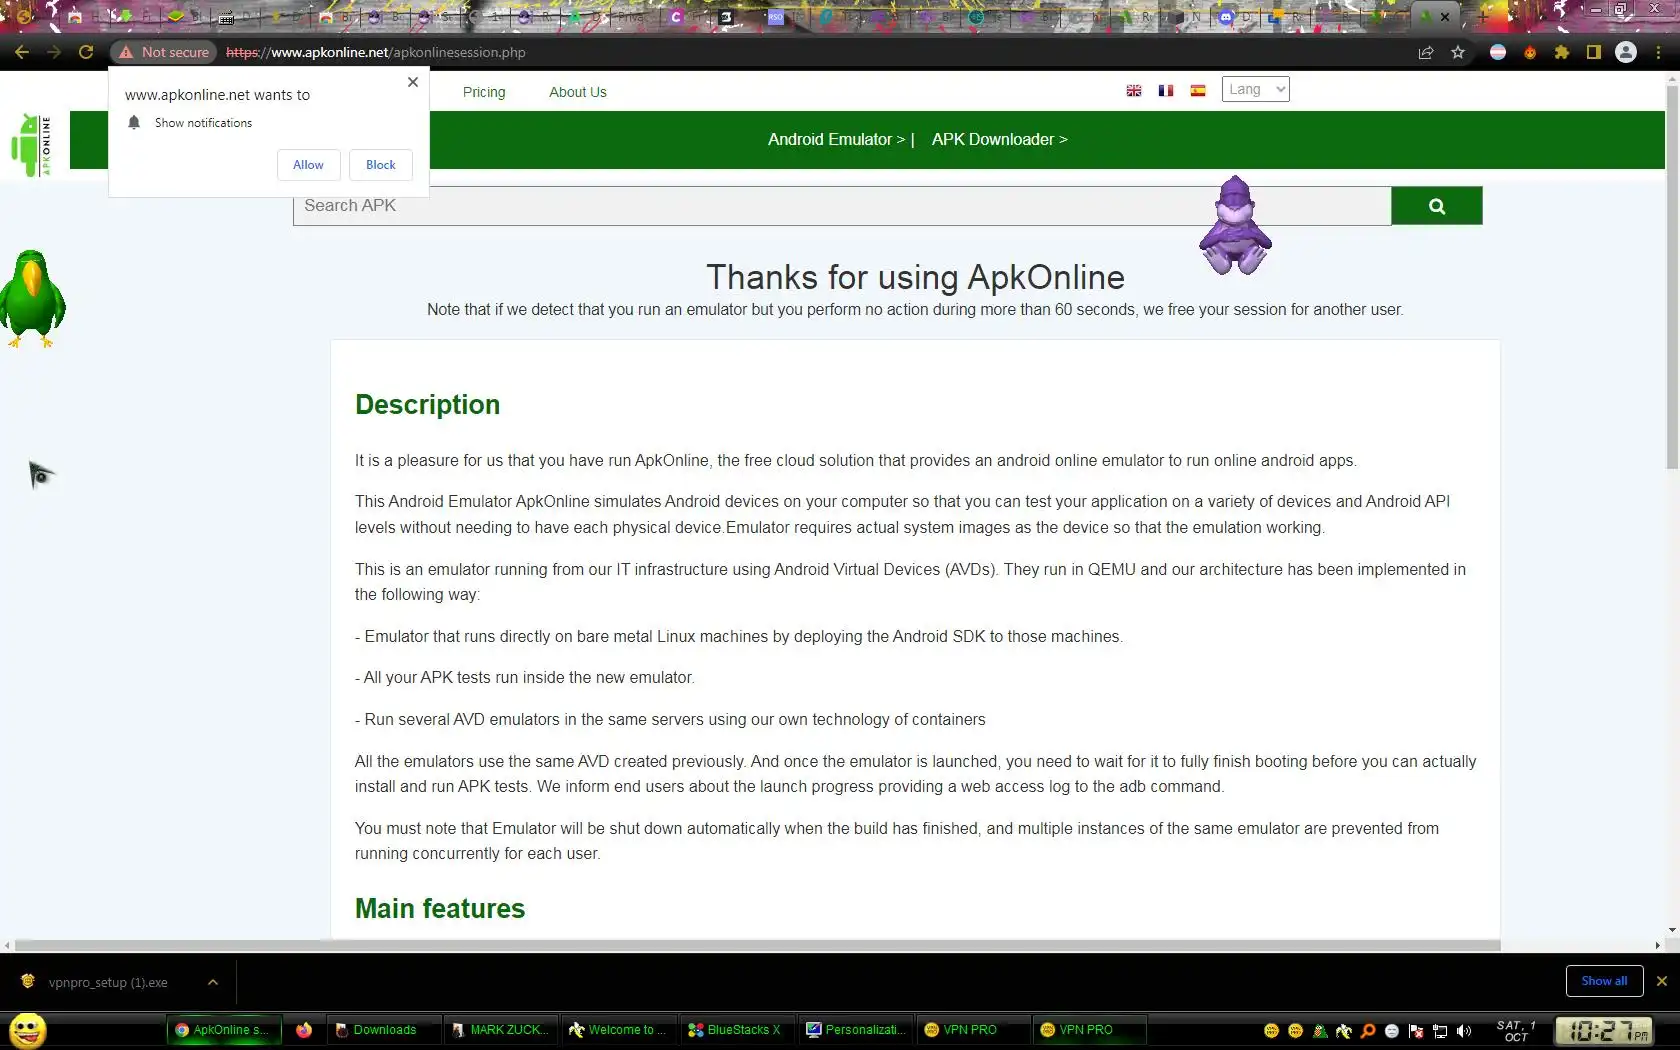Switch to the Discord browser tab
Image resolution: width=1680 pixels, height=1050 pixels.
pyautogui.click(x=1232, y=17)
